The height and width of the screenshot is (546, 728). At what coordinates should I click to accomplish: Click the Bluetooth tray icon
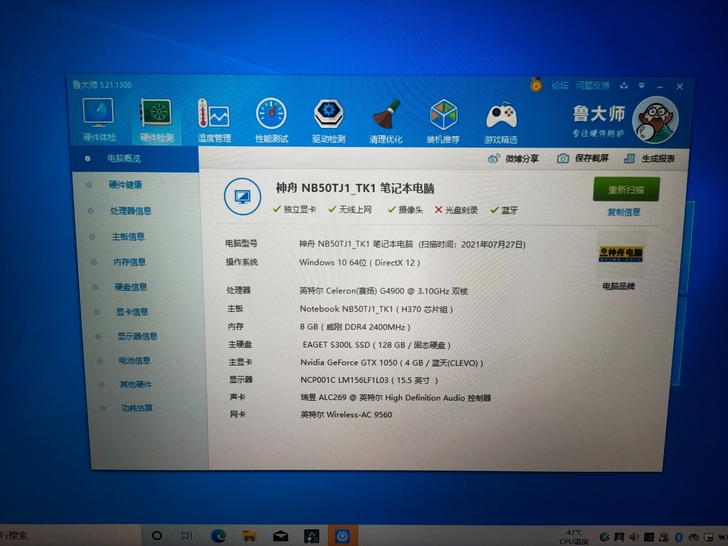[678, 537]
